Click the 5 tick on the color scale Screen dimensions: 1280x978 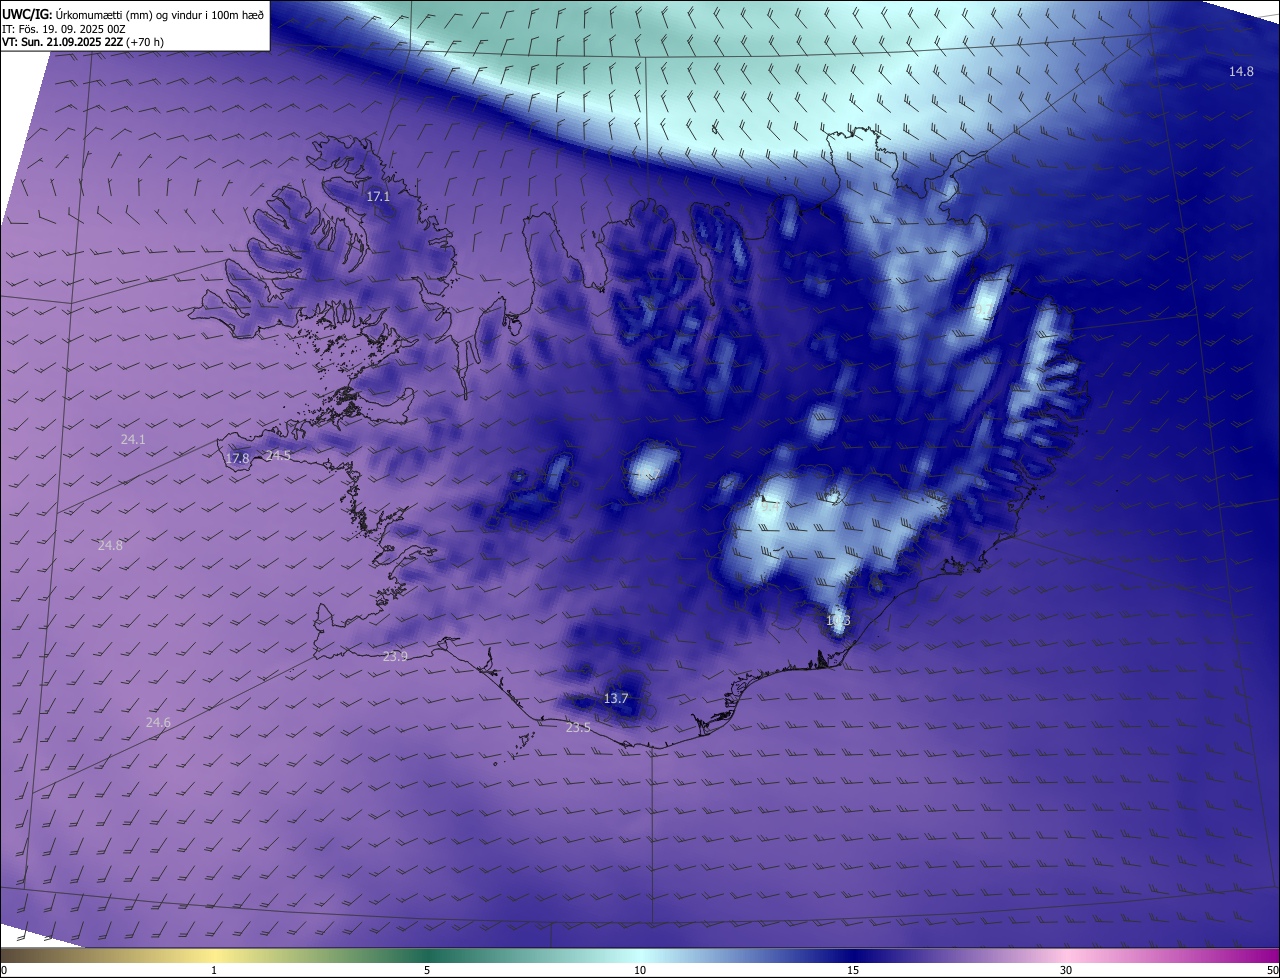427,970
